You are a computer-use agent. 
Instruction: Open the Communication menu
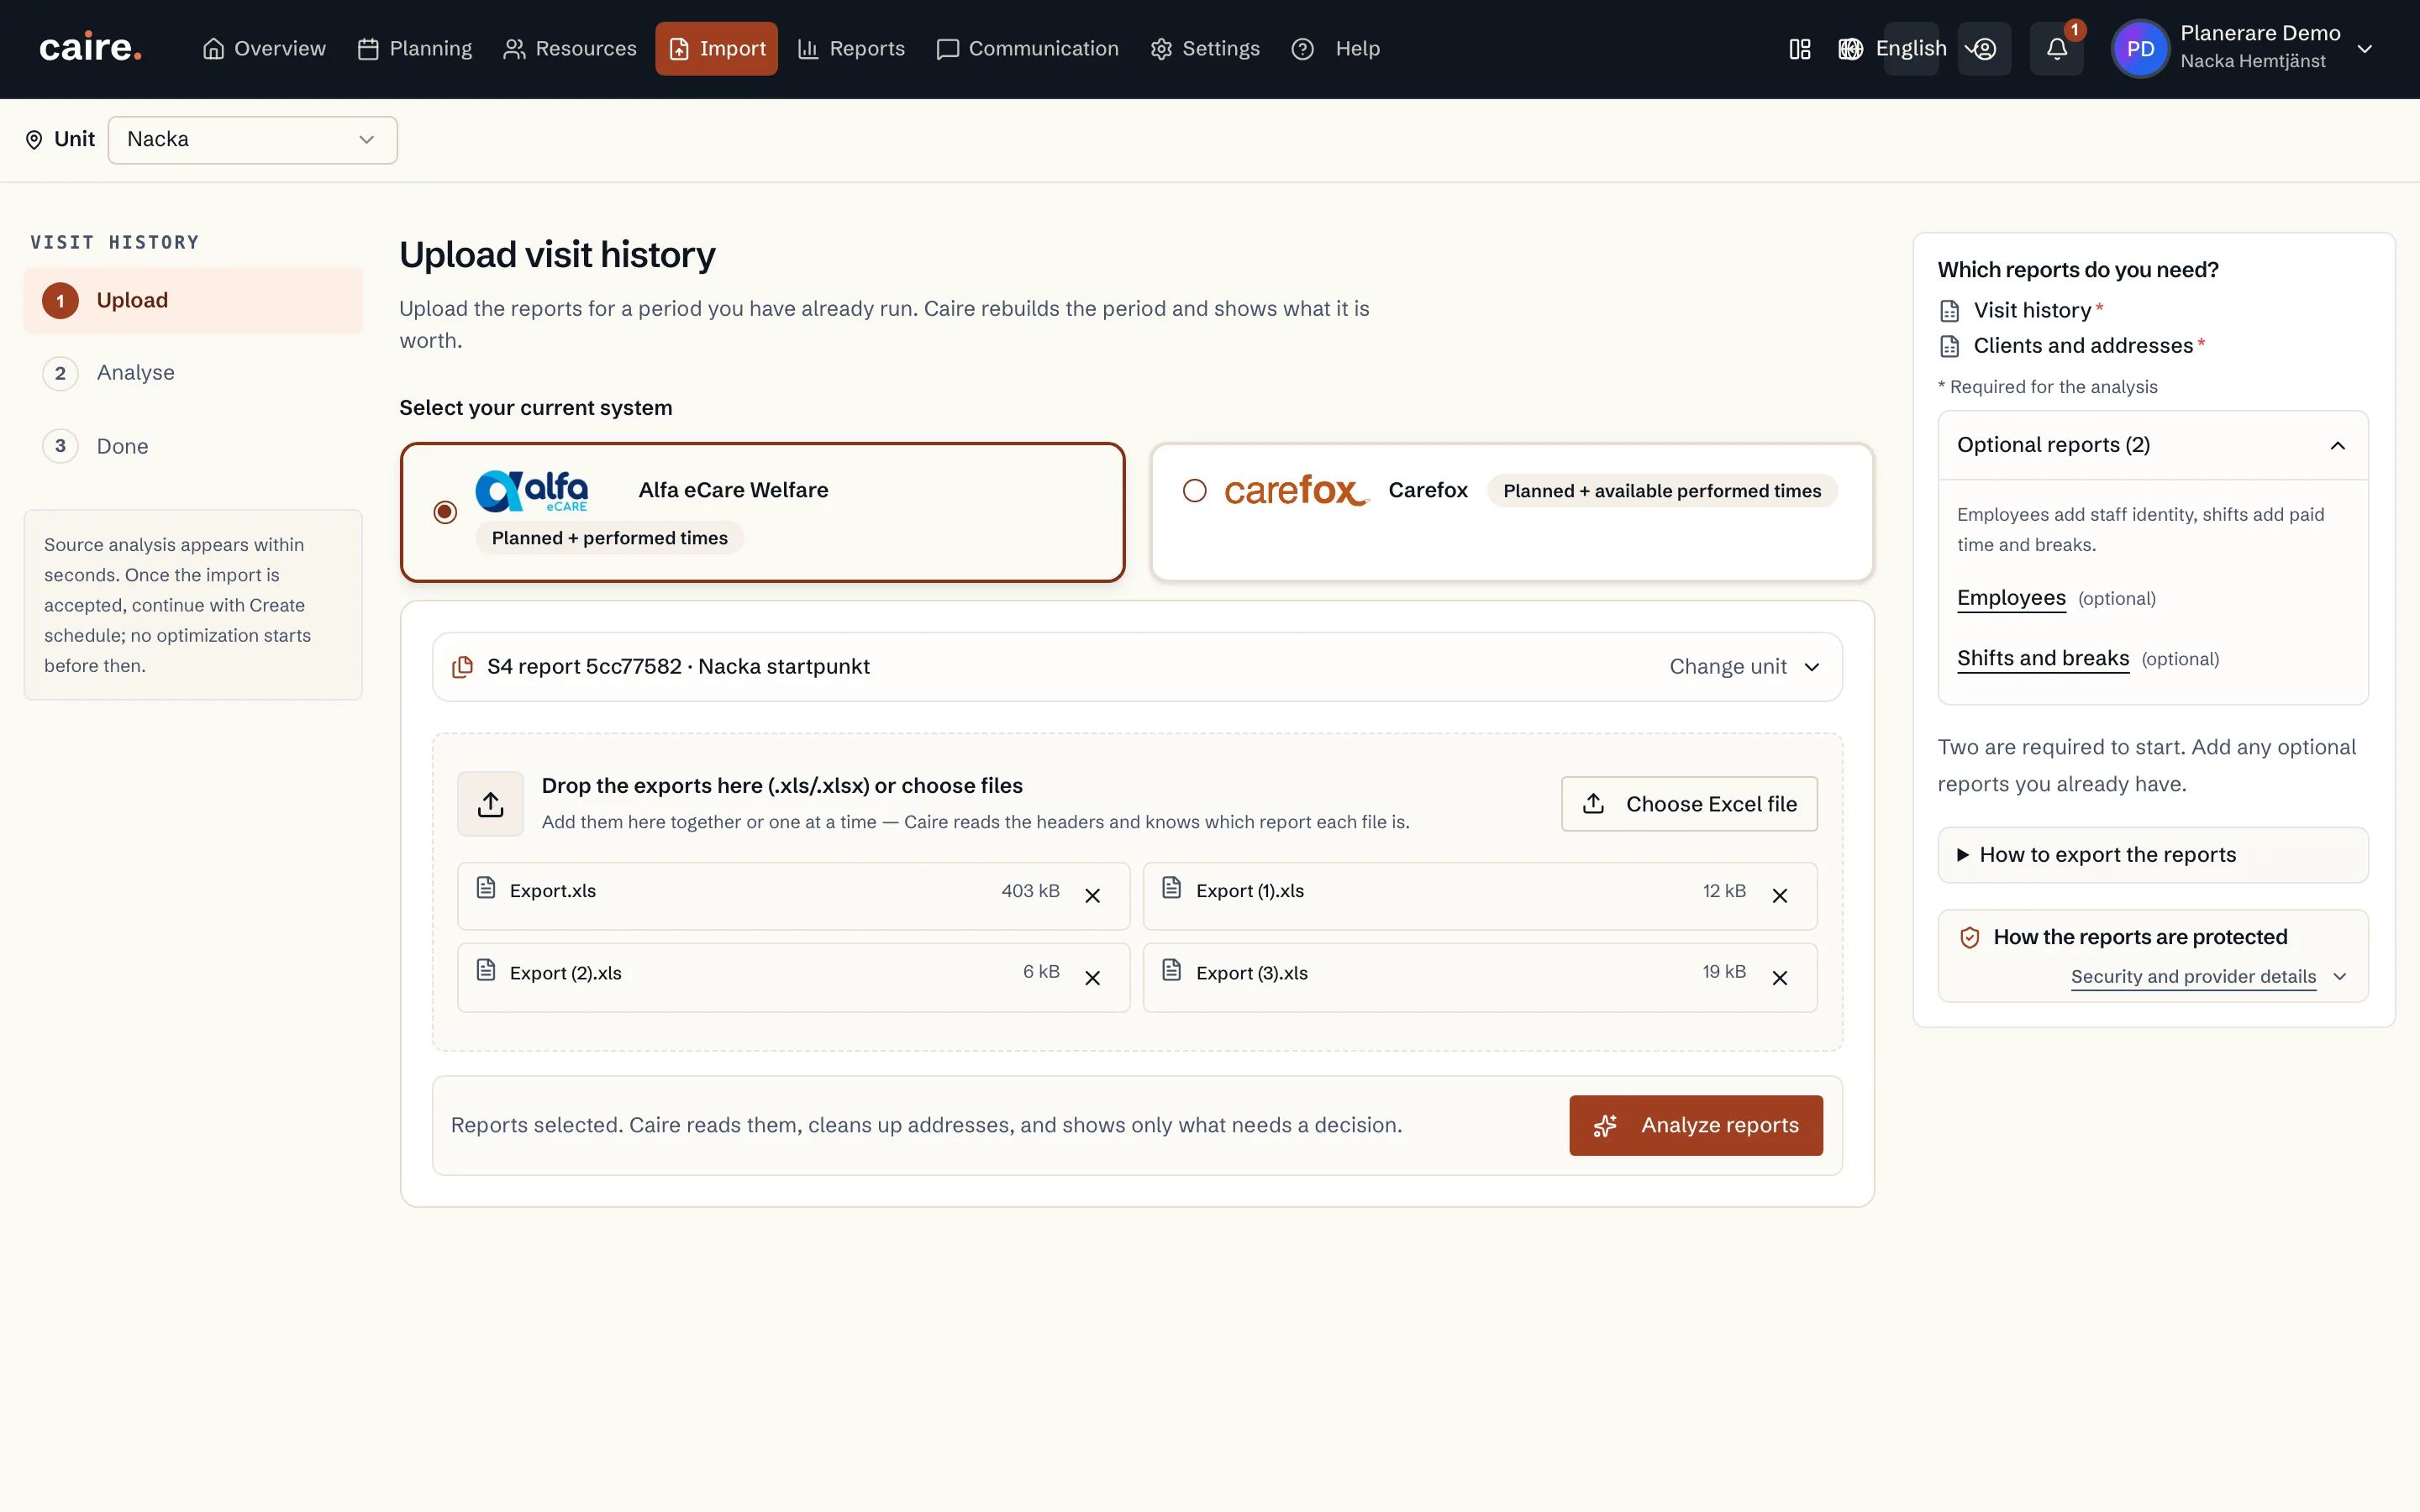click(x=1027, y=49)
